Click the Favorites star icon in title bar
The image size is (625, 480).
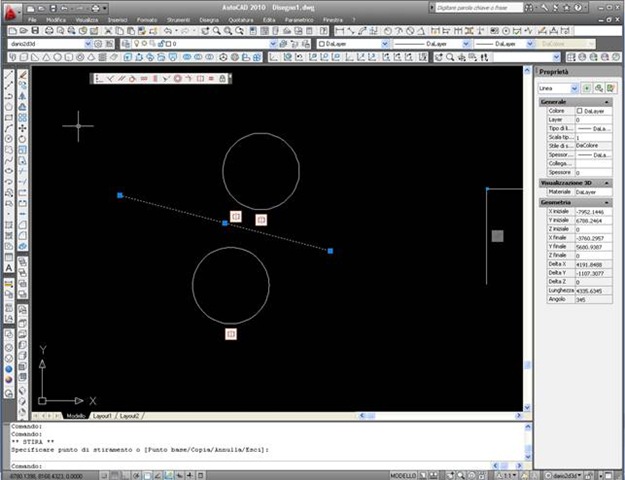point(566,8)
